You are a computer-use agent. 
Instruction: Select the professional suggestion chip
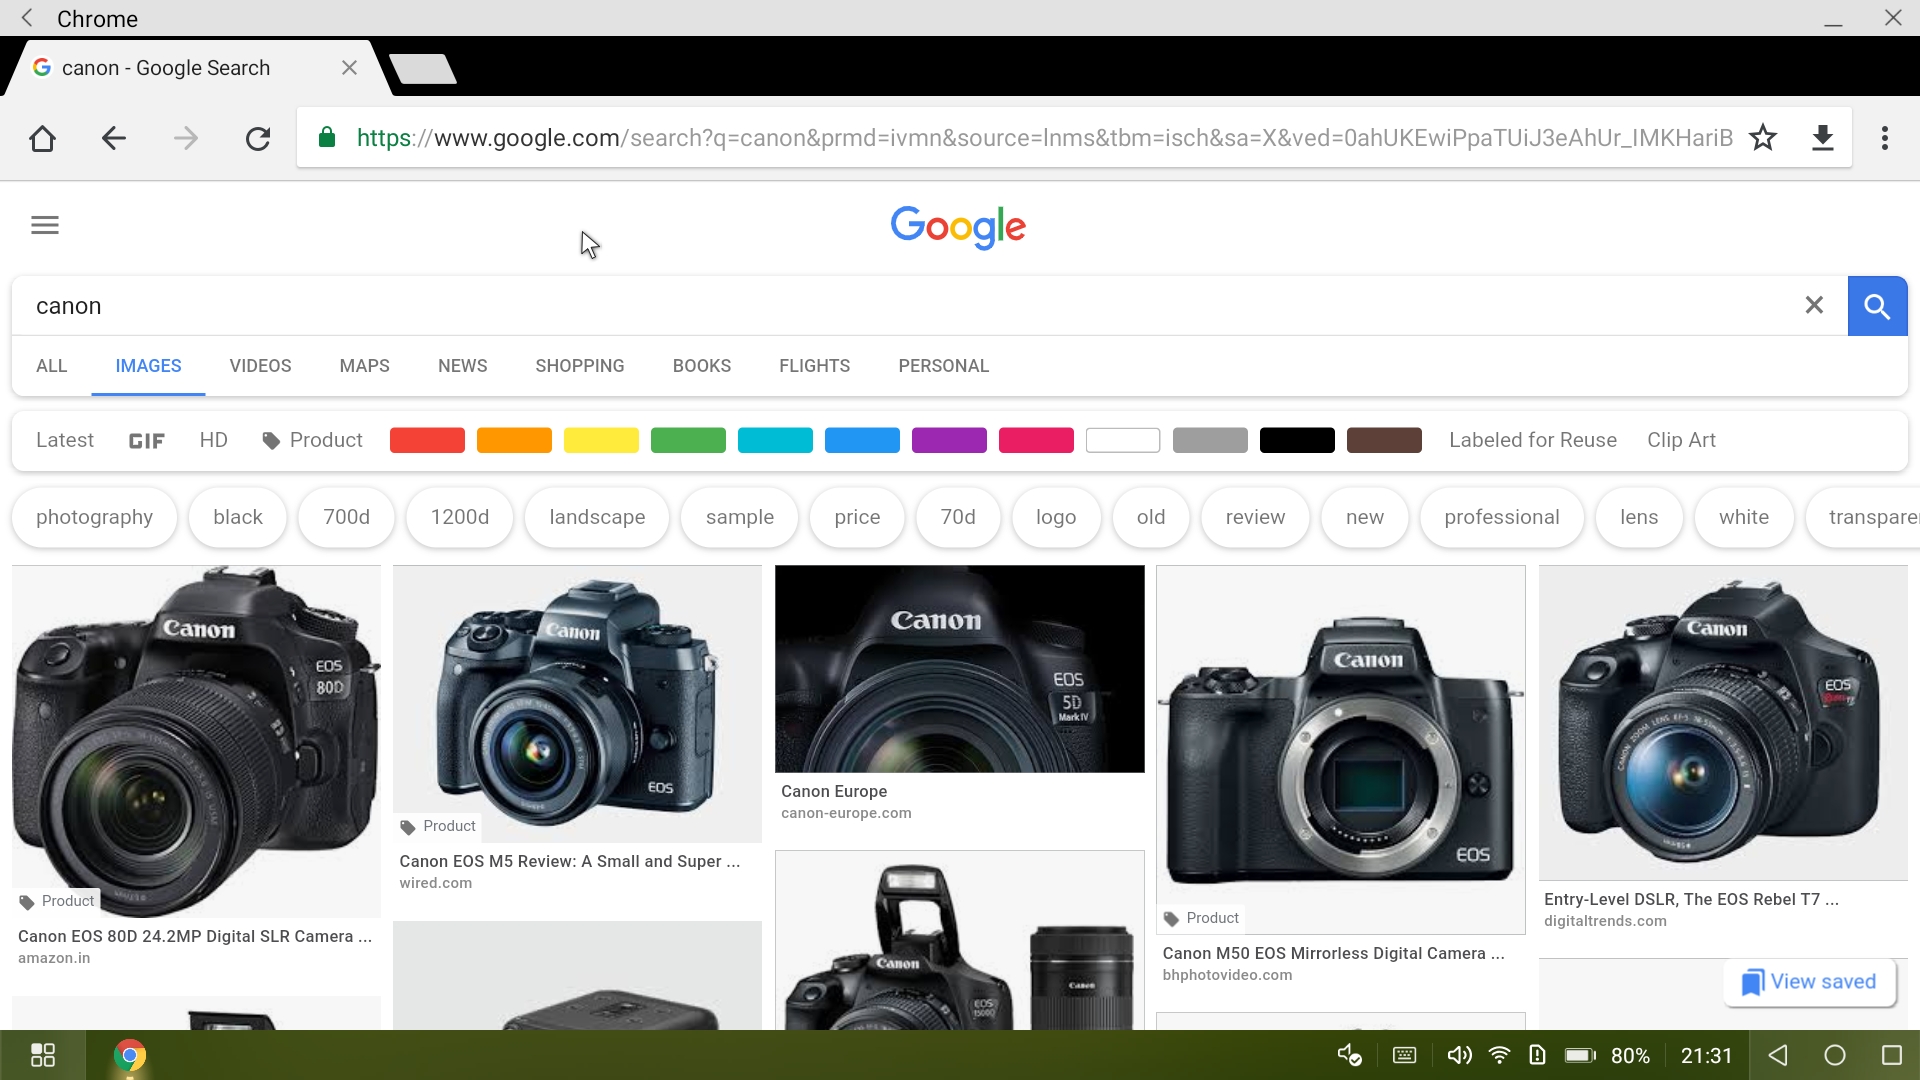(x=1501, y=517)
